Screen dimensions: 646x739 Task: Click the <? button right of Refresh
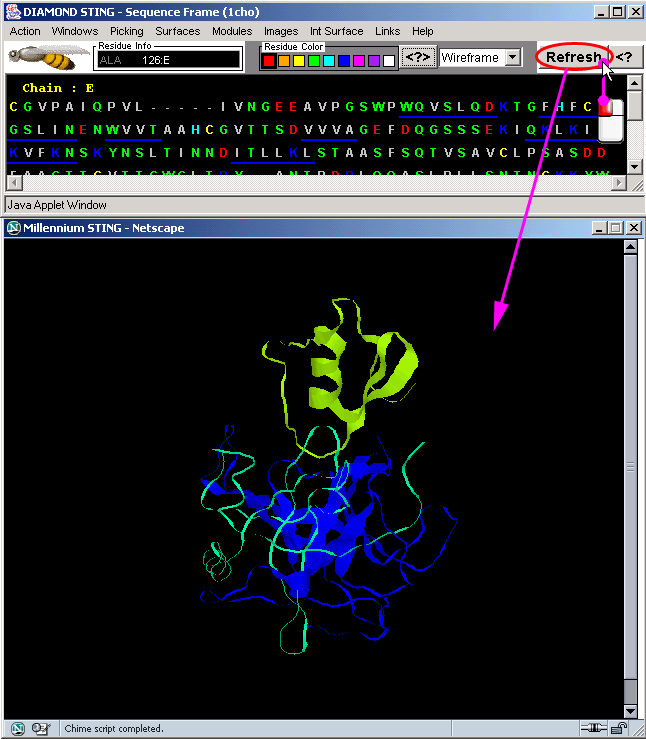click(x=624, y=57)
